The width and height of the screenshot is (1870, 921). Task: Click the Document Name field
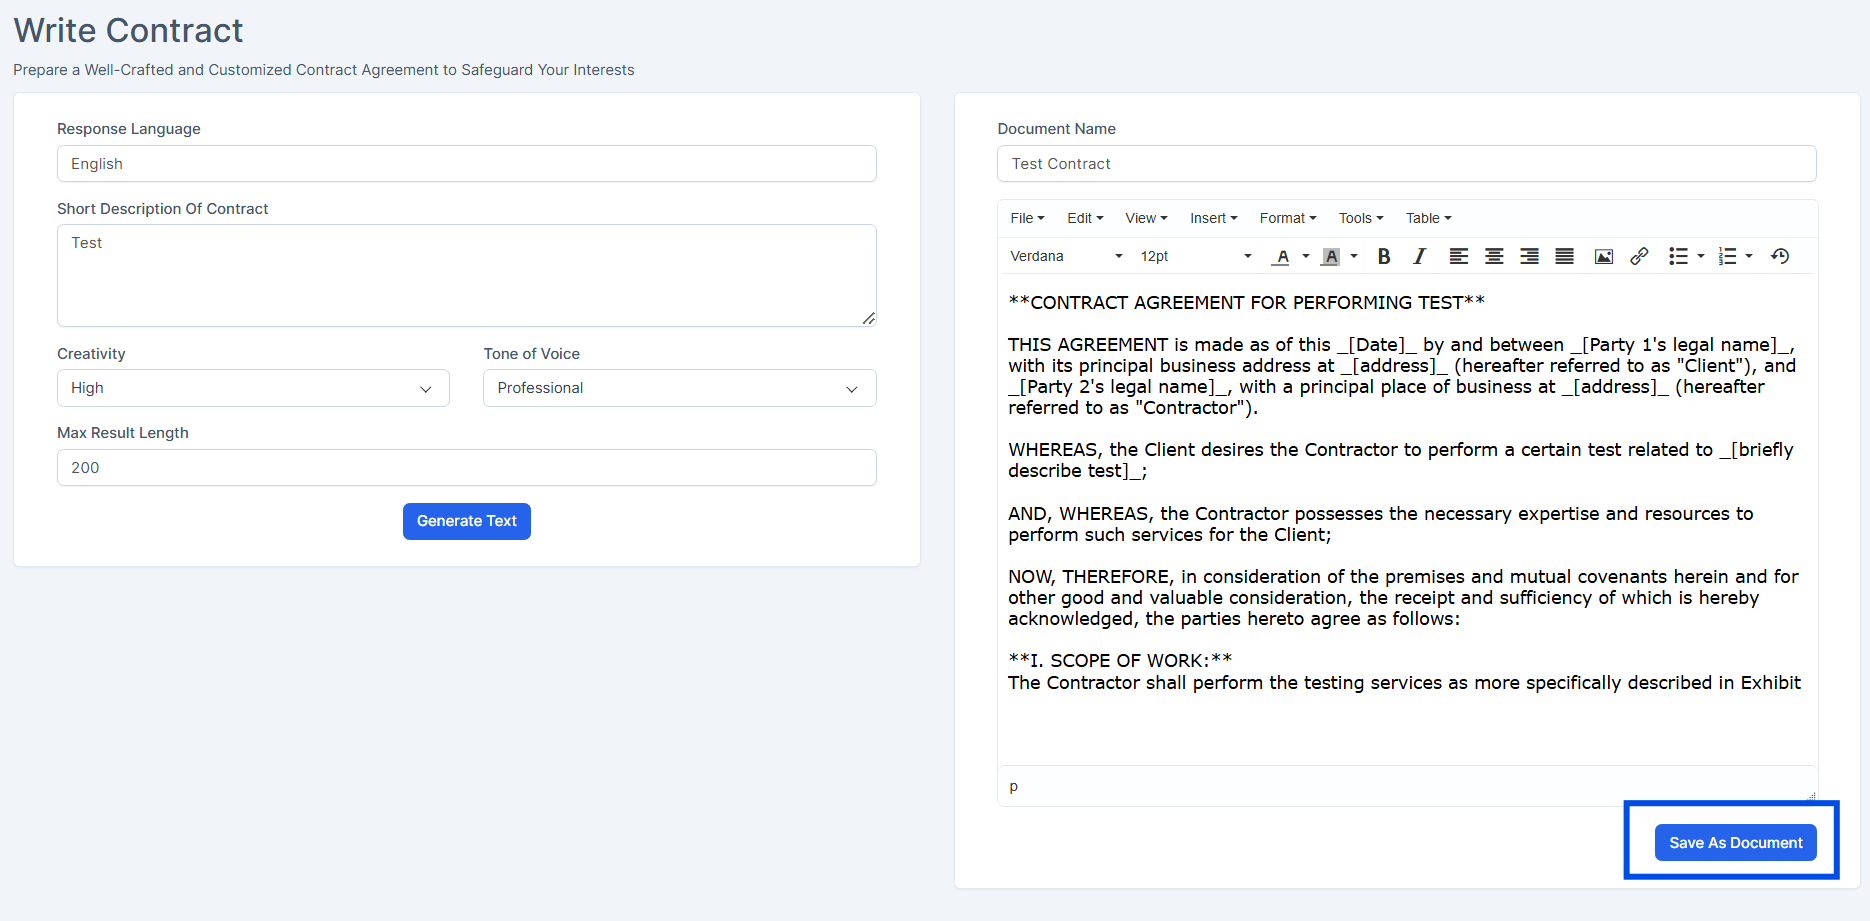tap(1406, 163)
